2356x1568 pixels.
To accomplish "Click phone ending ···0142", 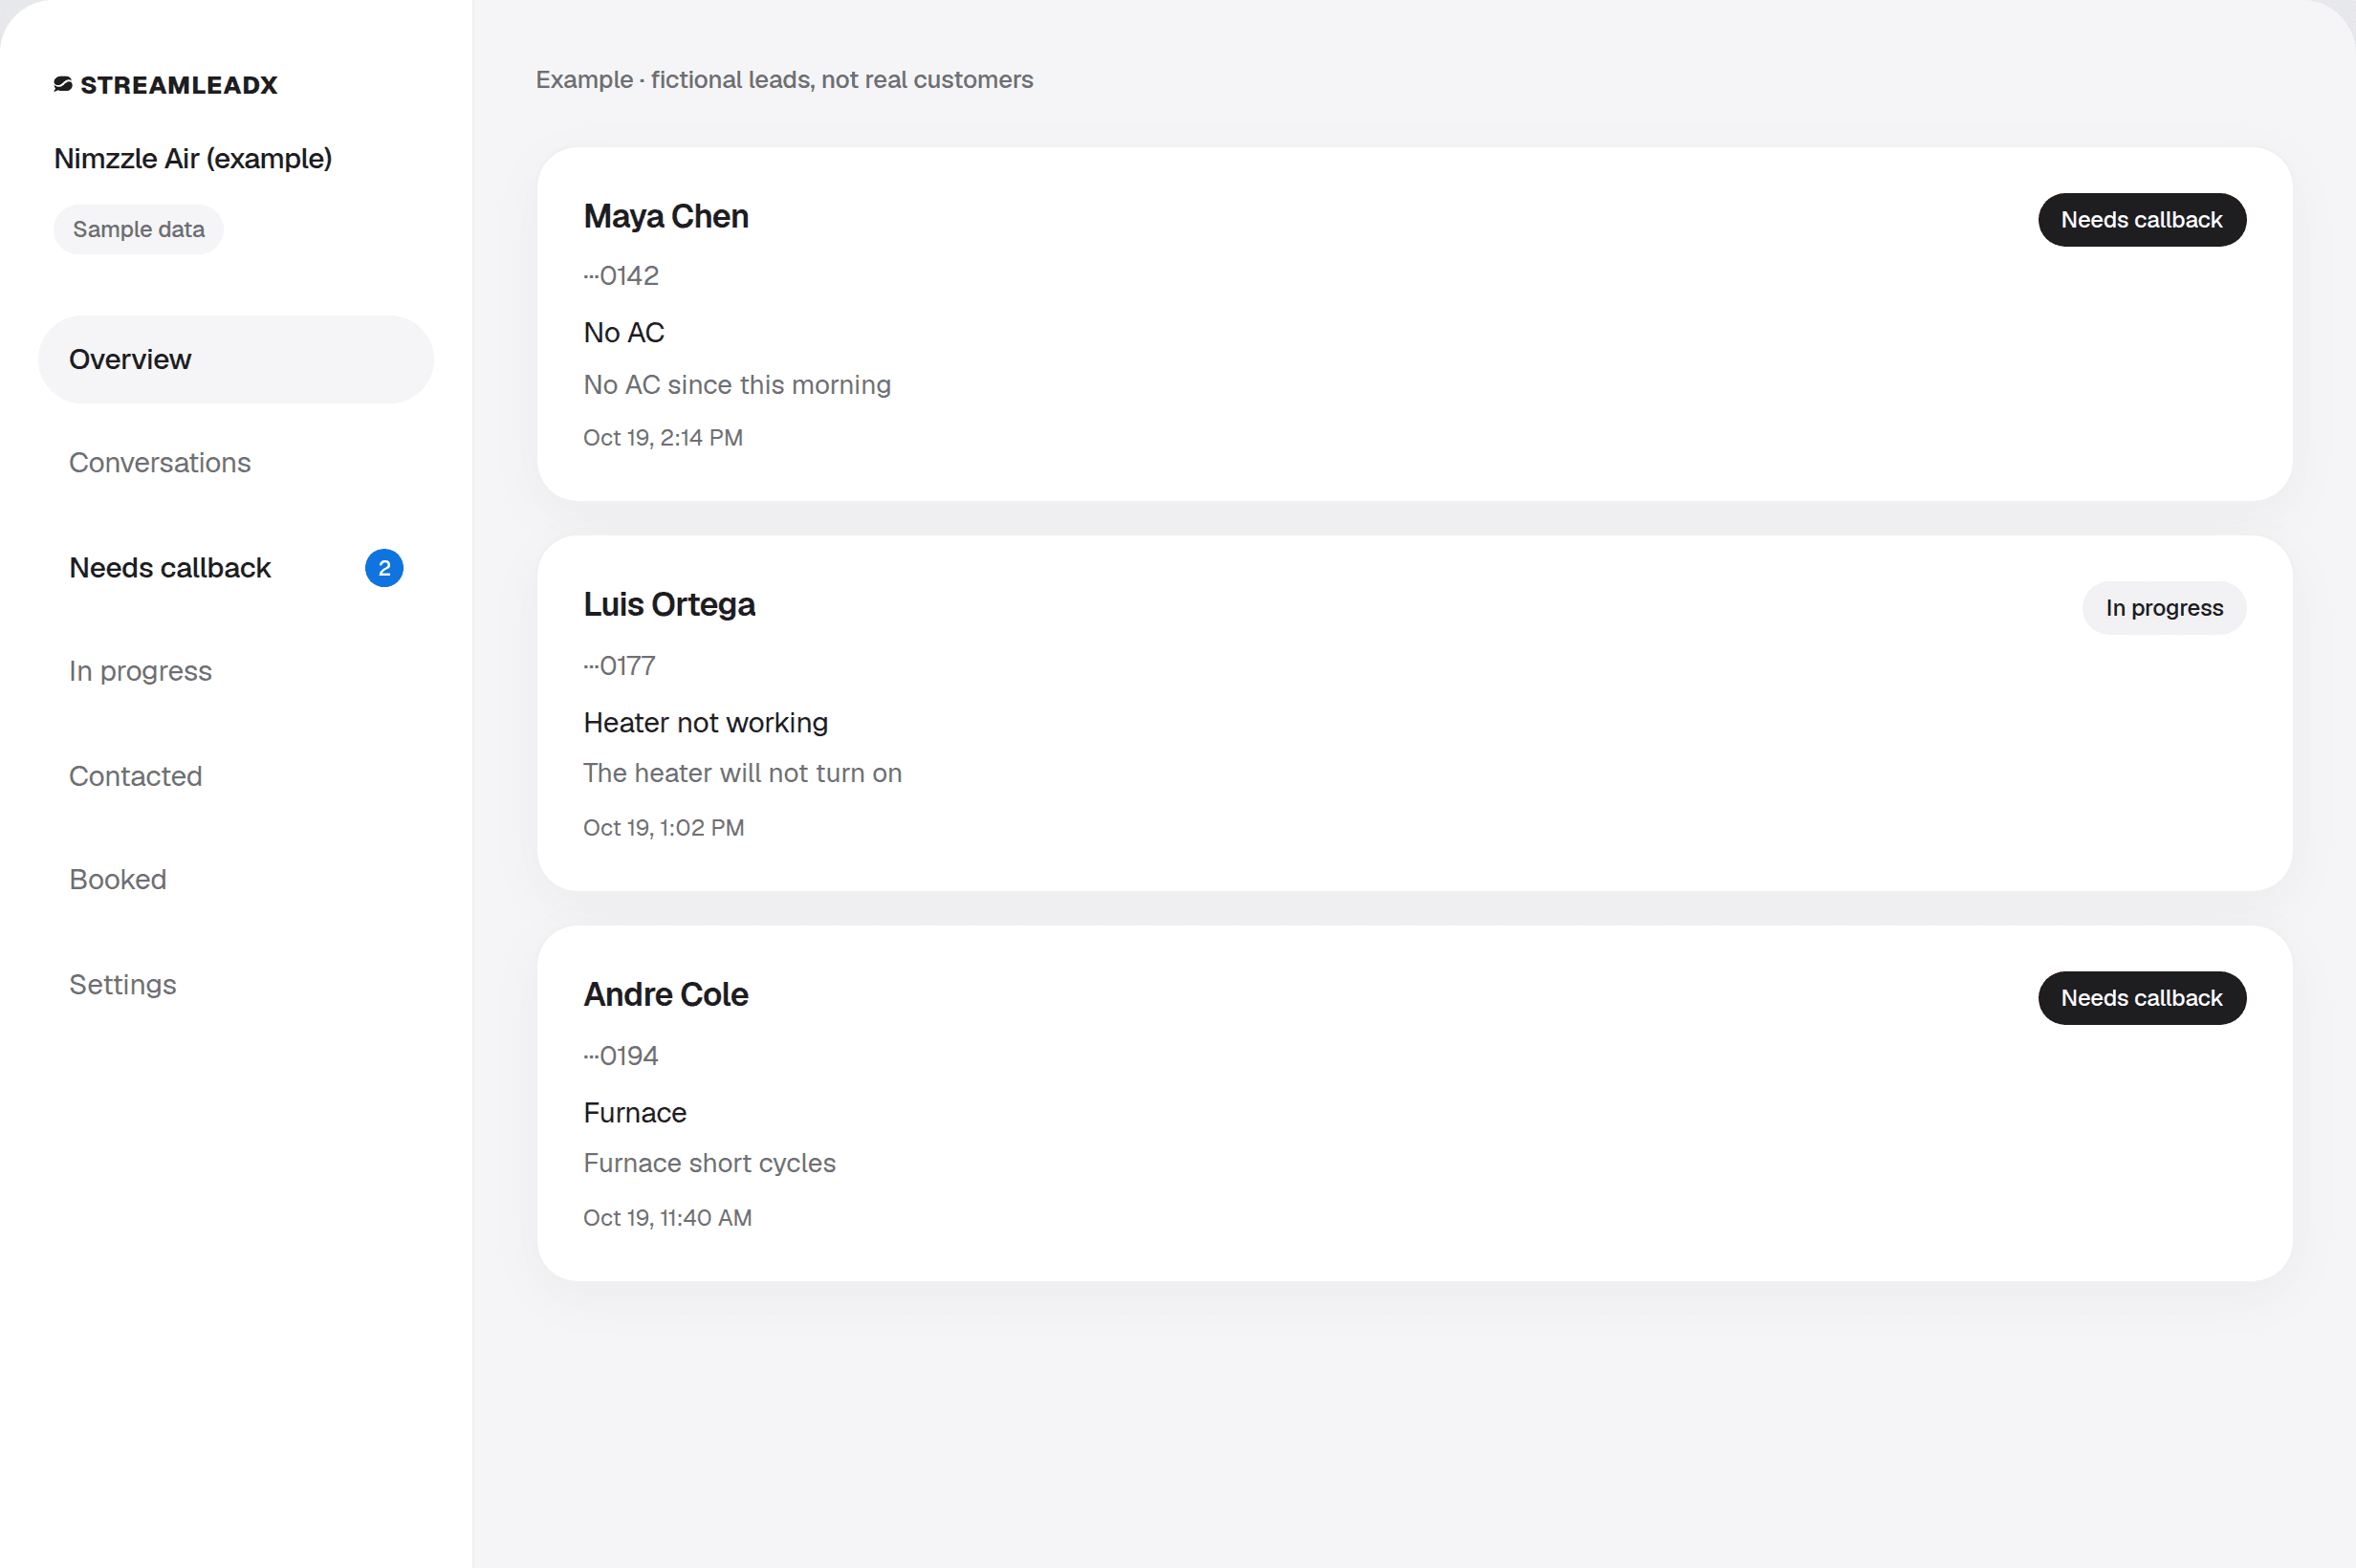I will (621, 276).
